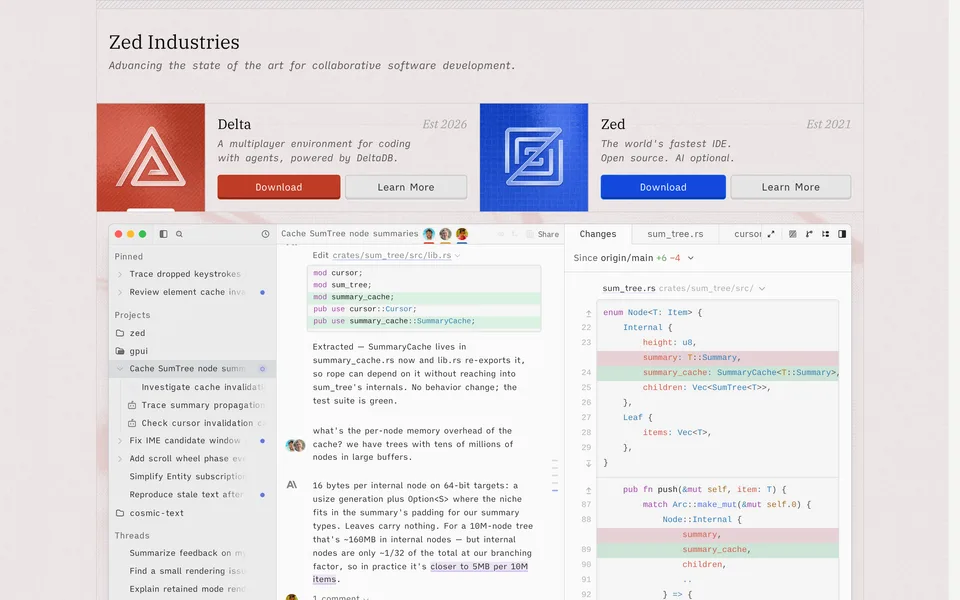The height and width of the screenshot is (600, 960).
Task: Open Find a small rendering issue thread
Action: coord(187,571)
